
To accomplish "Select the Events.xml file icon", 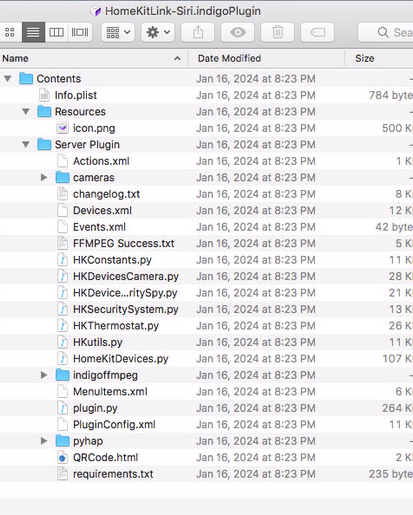I will tap(62, 227).
